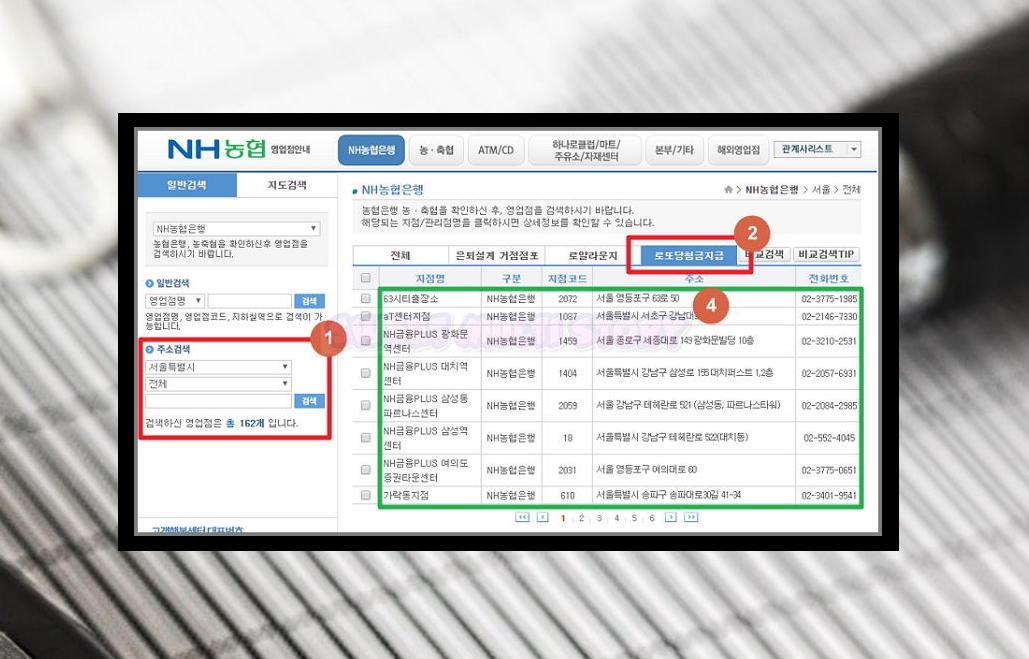The width and height of the screenshot is (1029, 659).
Task: Check the NH금융PLUS 삼성역센터 row checkbox
Action: [366, 437]
